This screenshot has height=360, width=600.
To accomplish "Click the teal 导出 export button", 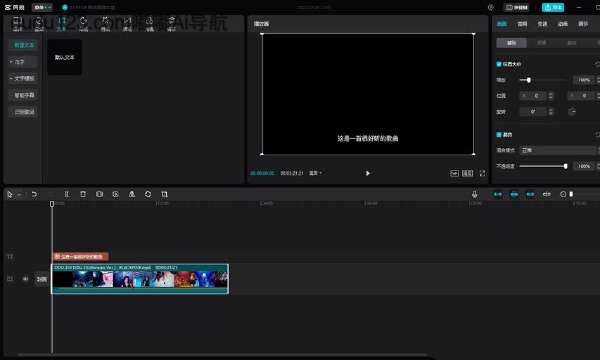I will [553, 7].
